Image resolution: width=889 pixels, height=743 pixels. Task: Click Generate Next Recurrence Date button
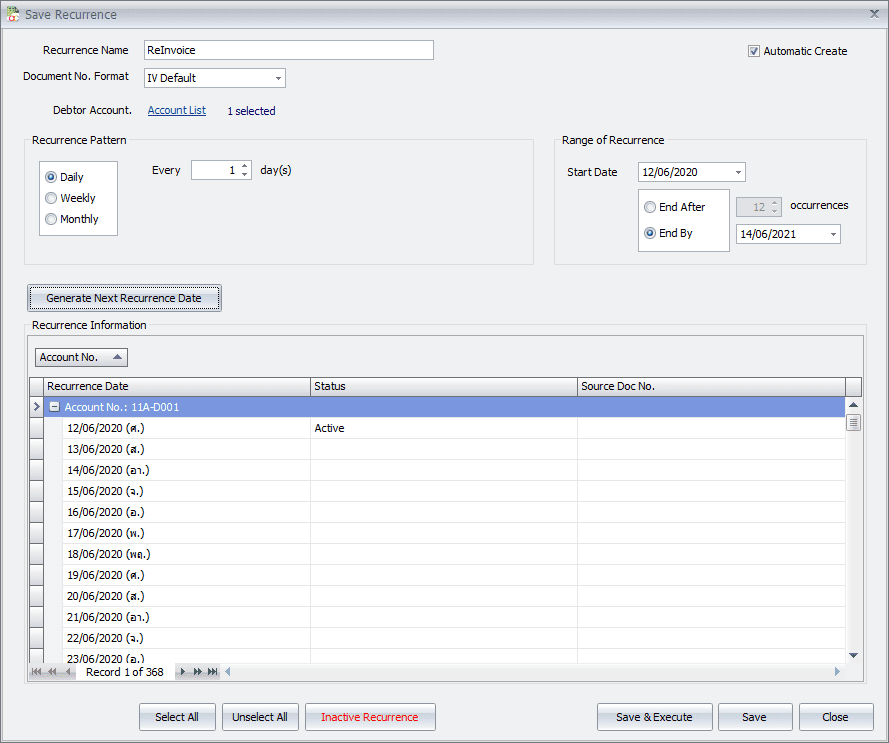coord(124,298)
